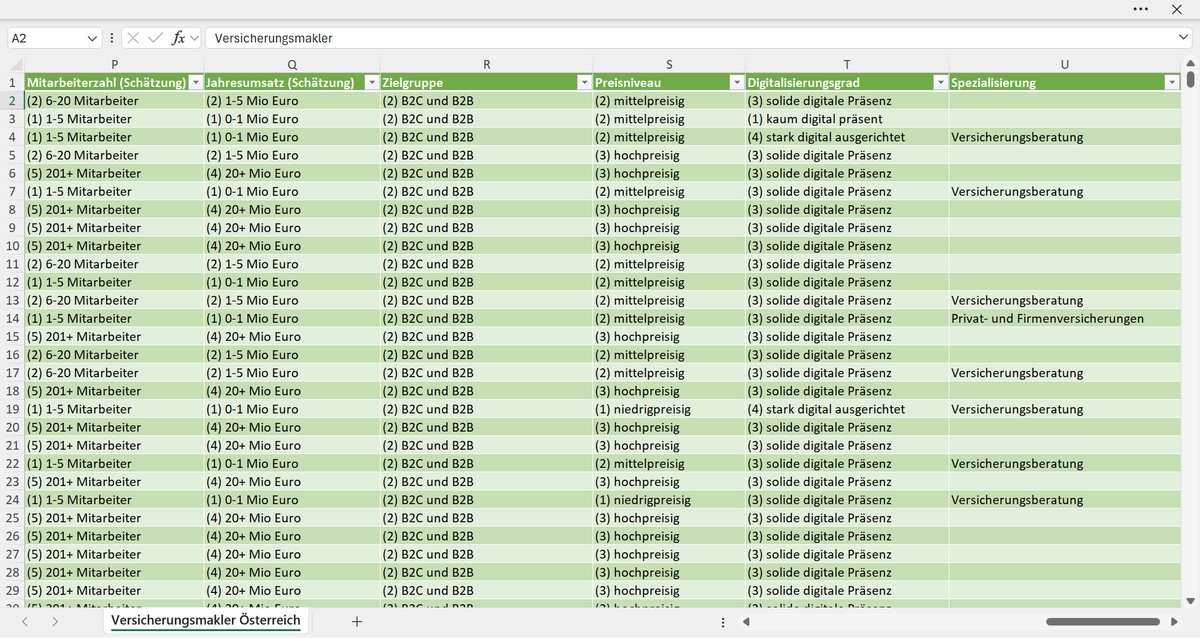Confirm entry with the checkmark icon

click(x=155, y=38)
